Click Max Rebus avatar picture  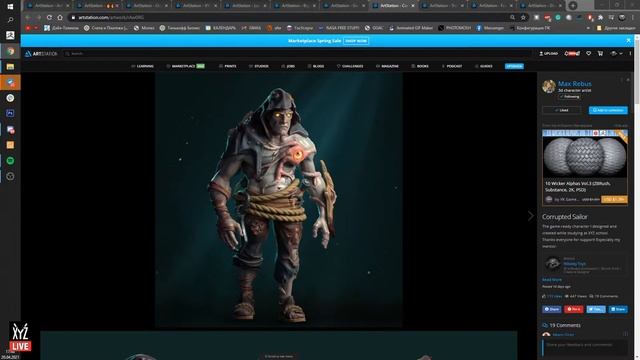549,87
